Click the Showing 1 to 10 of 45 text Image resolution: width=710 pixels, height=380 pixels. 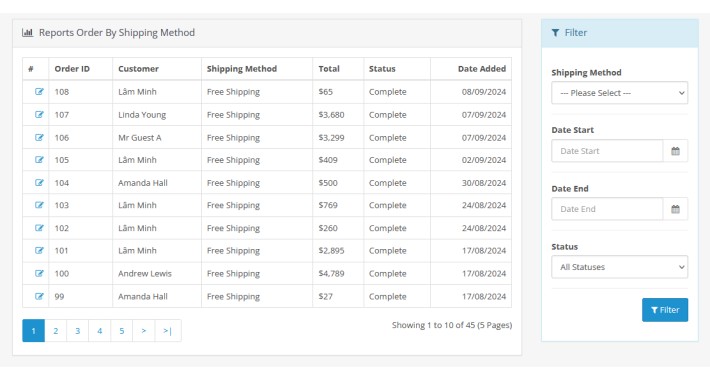coord(452,325)
